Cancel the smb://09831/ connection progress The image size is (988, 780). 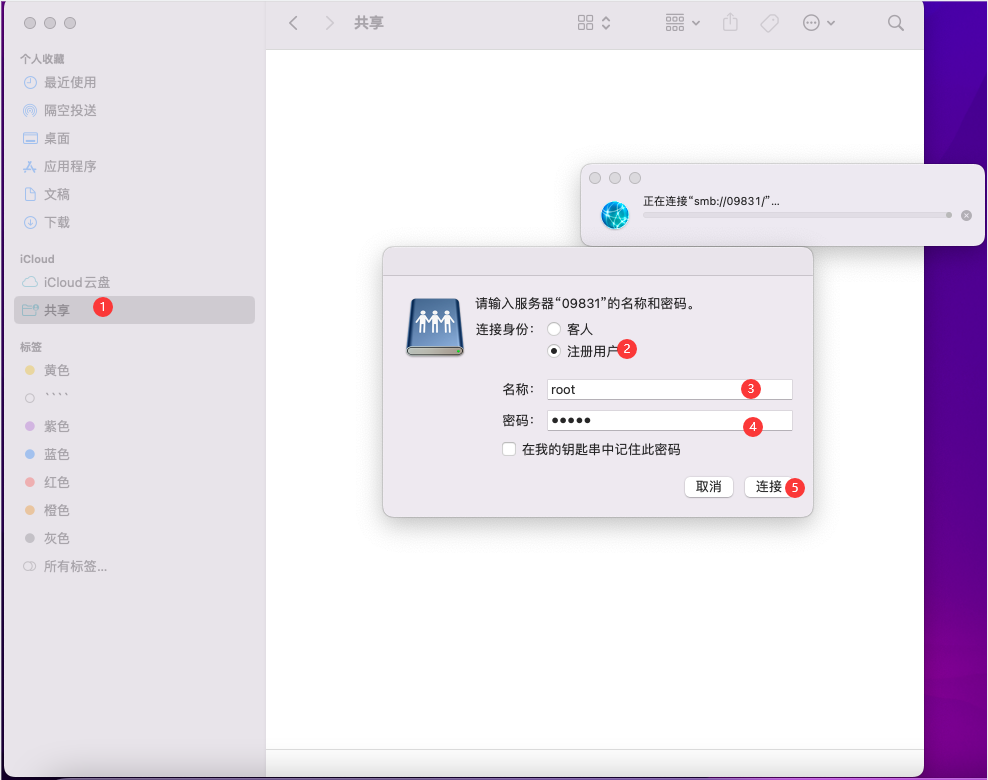coord(966,215)
